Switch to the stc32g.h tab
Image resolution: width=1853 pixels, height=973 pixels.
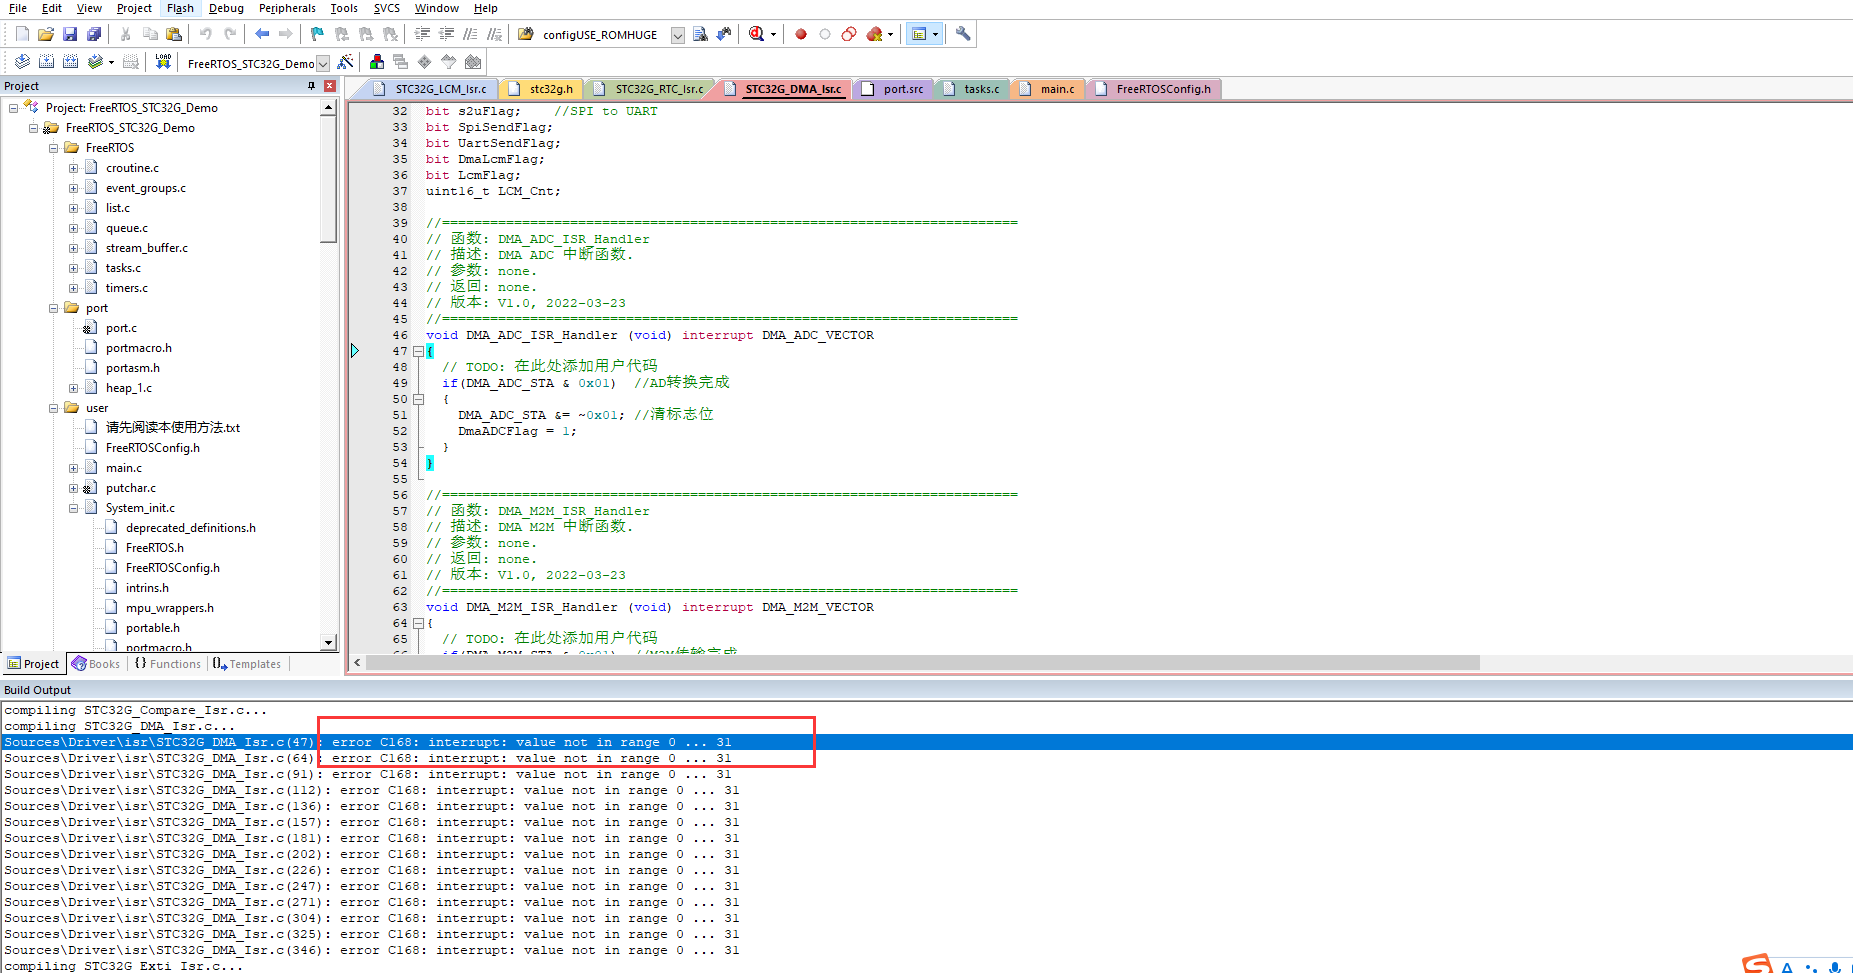tap(541, 89)
